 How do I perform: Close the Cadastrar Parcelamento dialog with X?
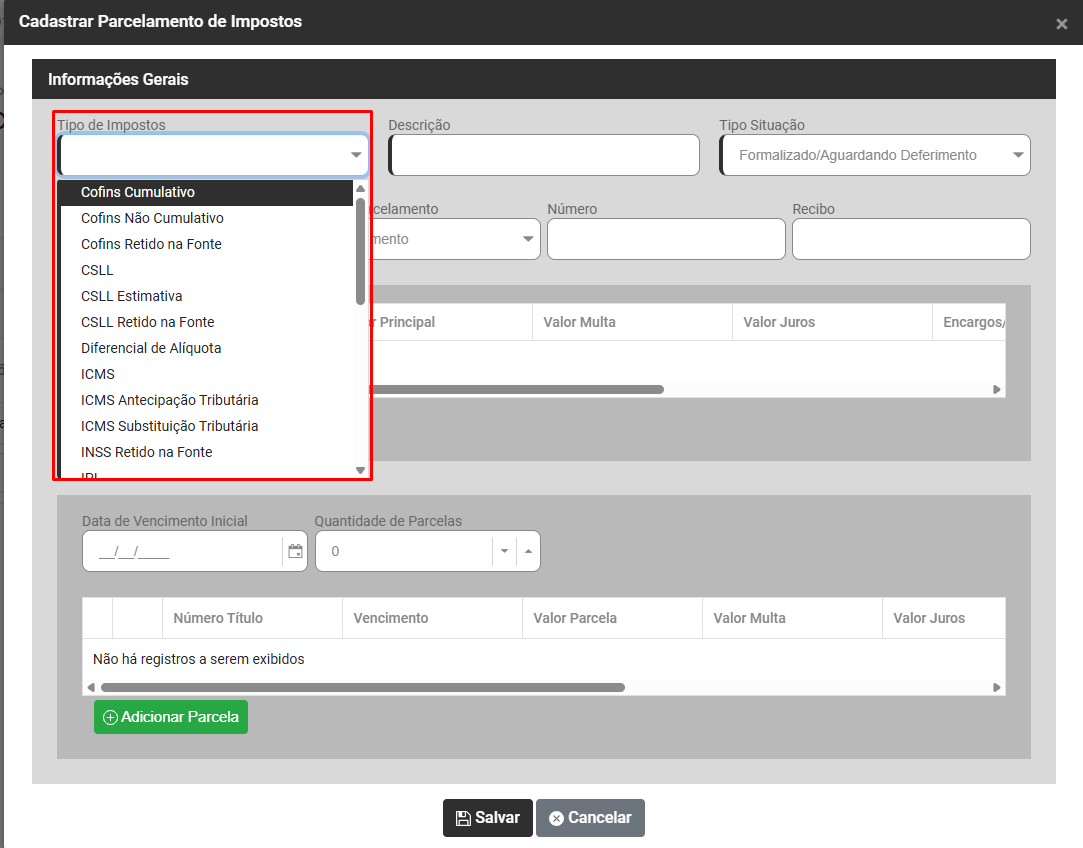point(1061,24)
